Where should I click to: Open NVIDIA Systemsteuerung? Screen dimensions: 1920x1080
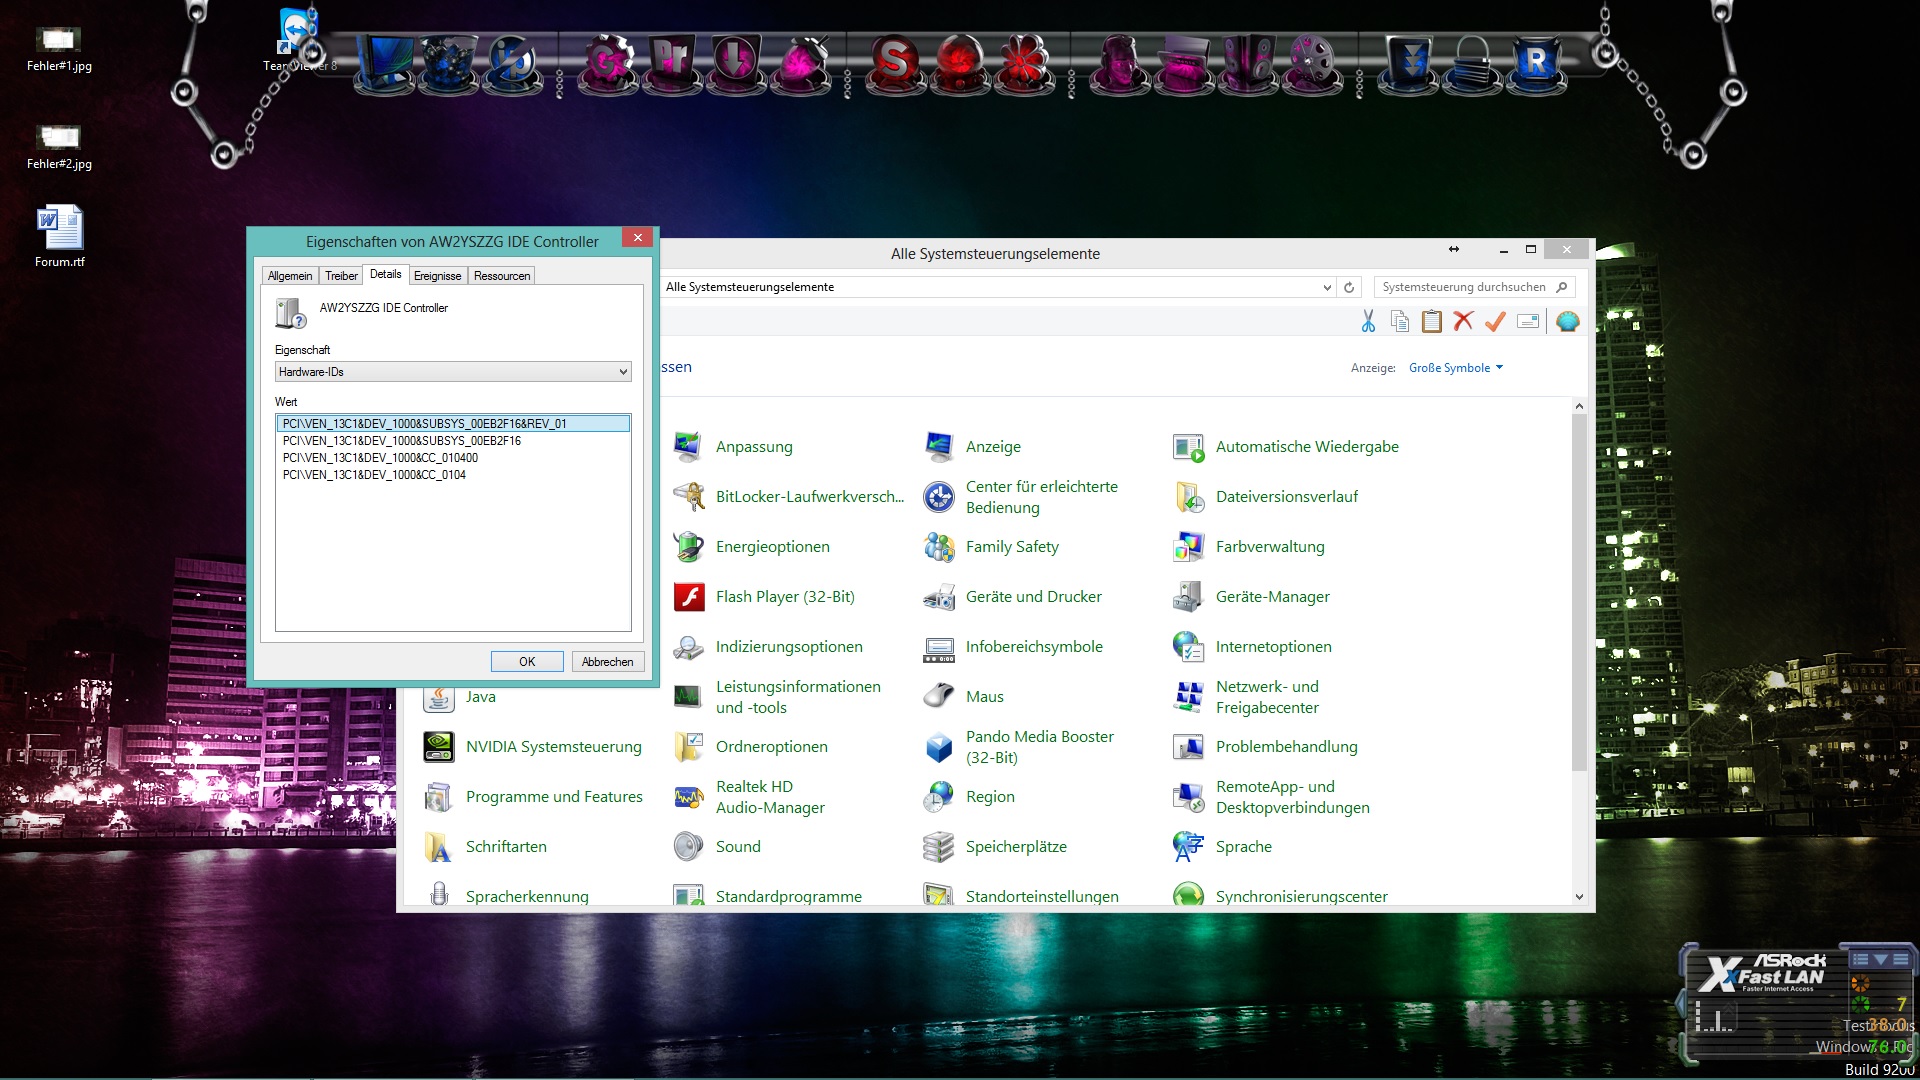(553, 747)
